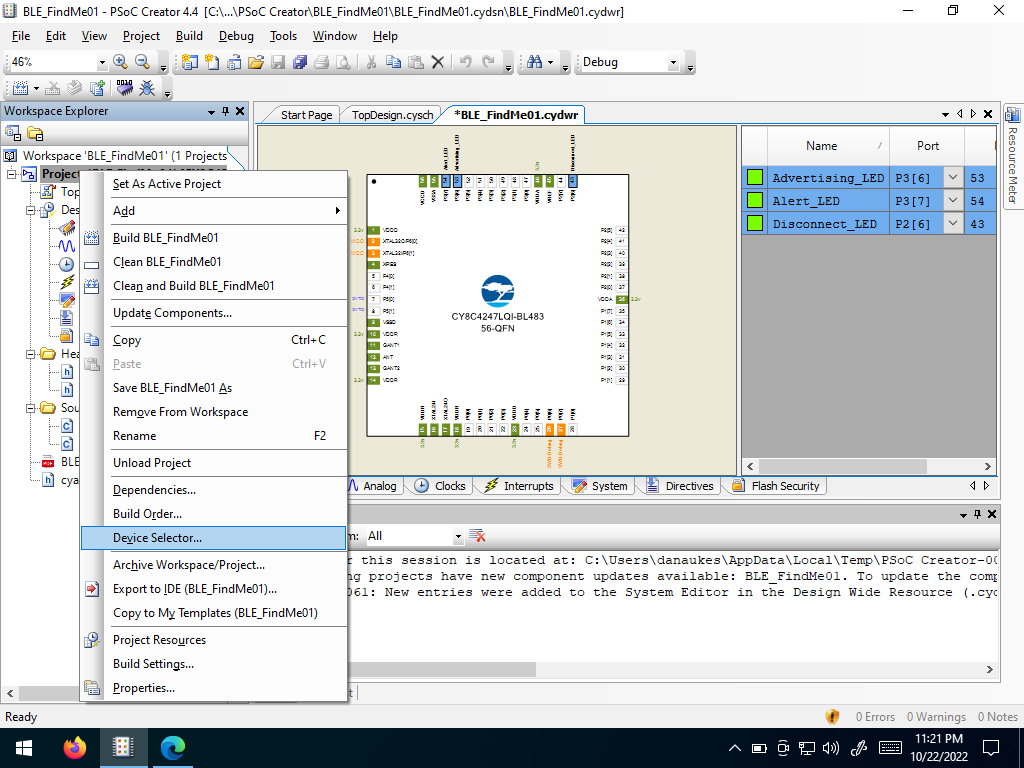Click the Program chip toolbar icon

point(124,88)
